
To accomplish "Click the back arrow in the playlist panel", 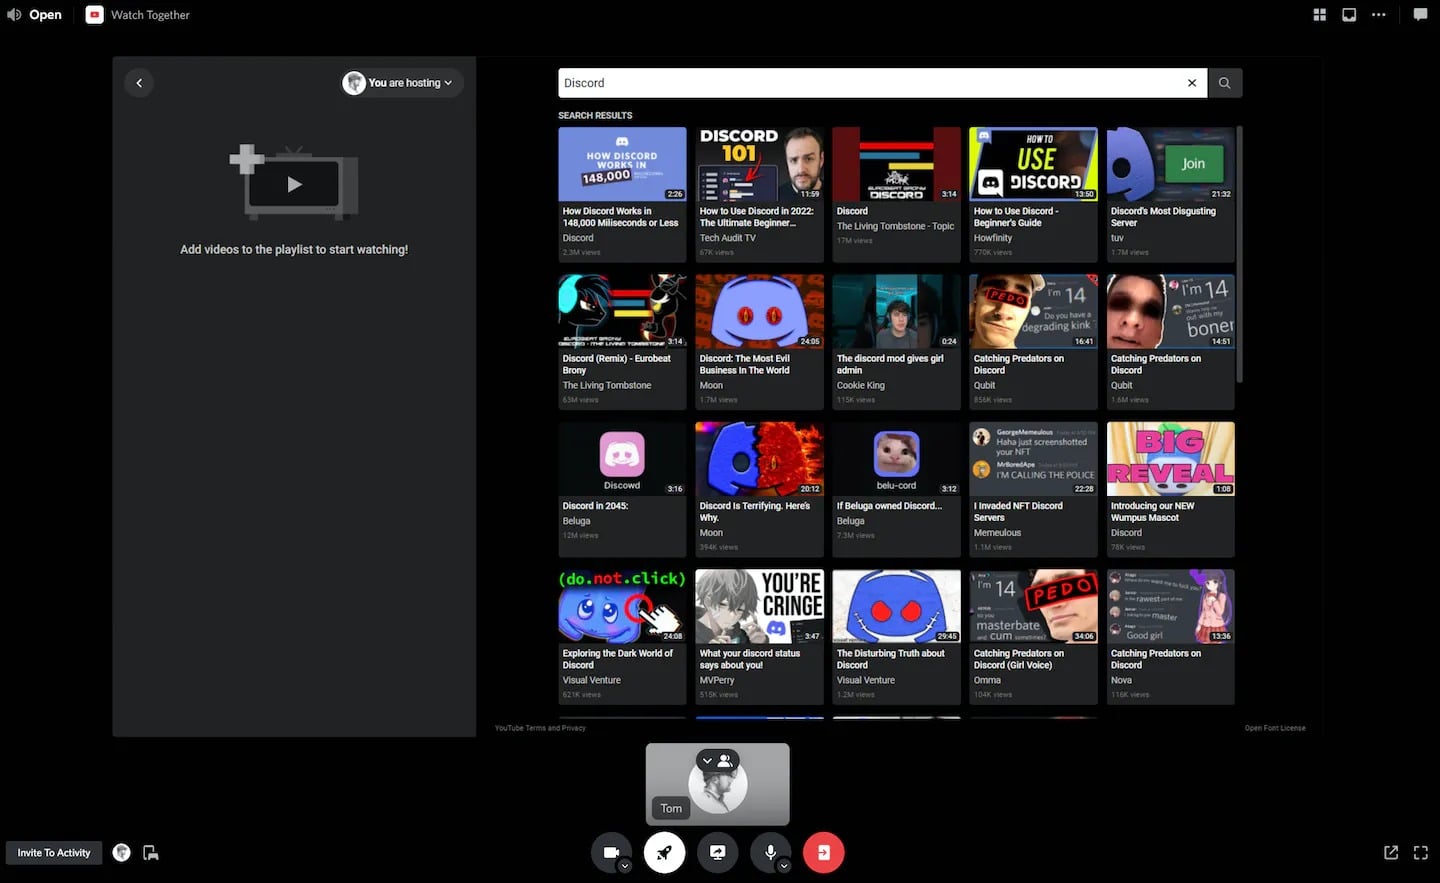I will tap(139, 82).
